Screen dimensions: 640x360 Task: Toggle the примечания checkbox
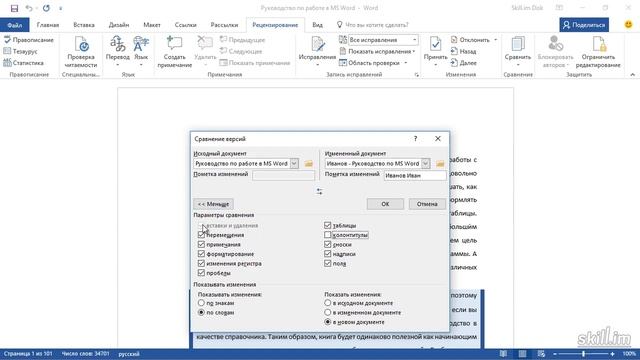click(201, 244)
